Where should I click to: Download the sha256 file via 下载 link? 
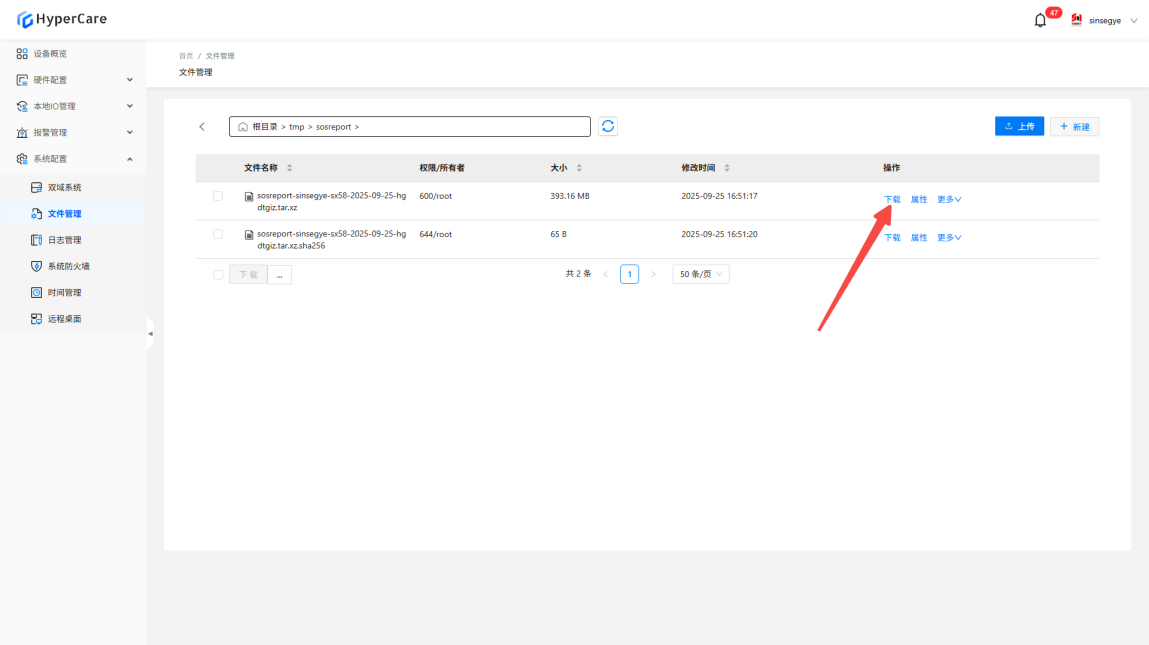892,238
